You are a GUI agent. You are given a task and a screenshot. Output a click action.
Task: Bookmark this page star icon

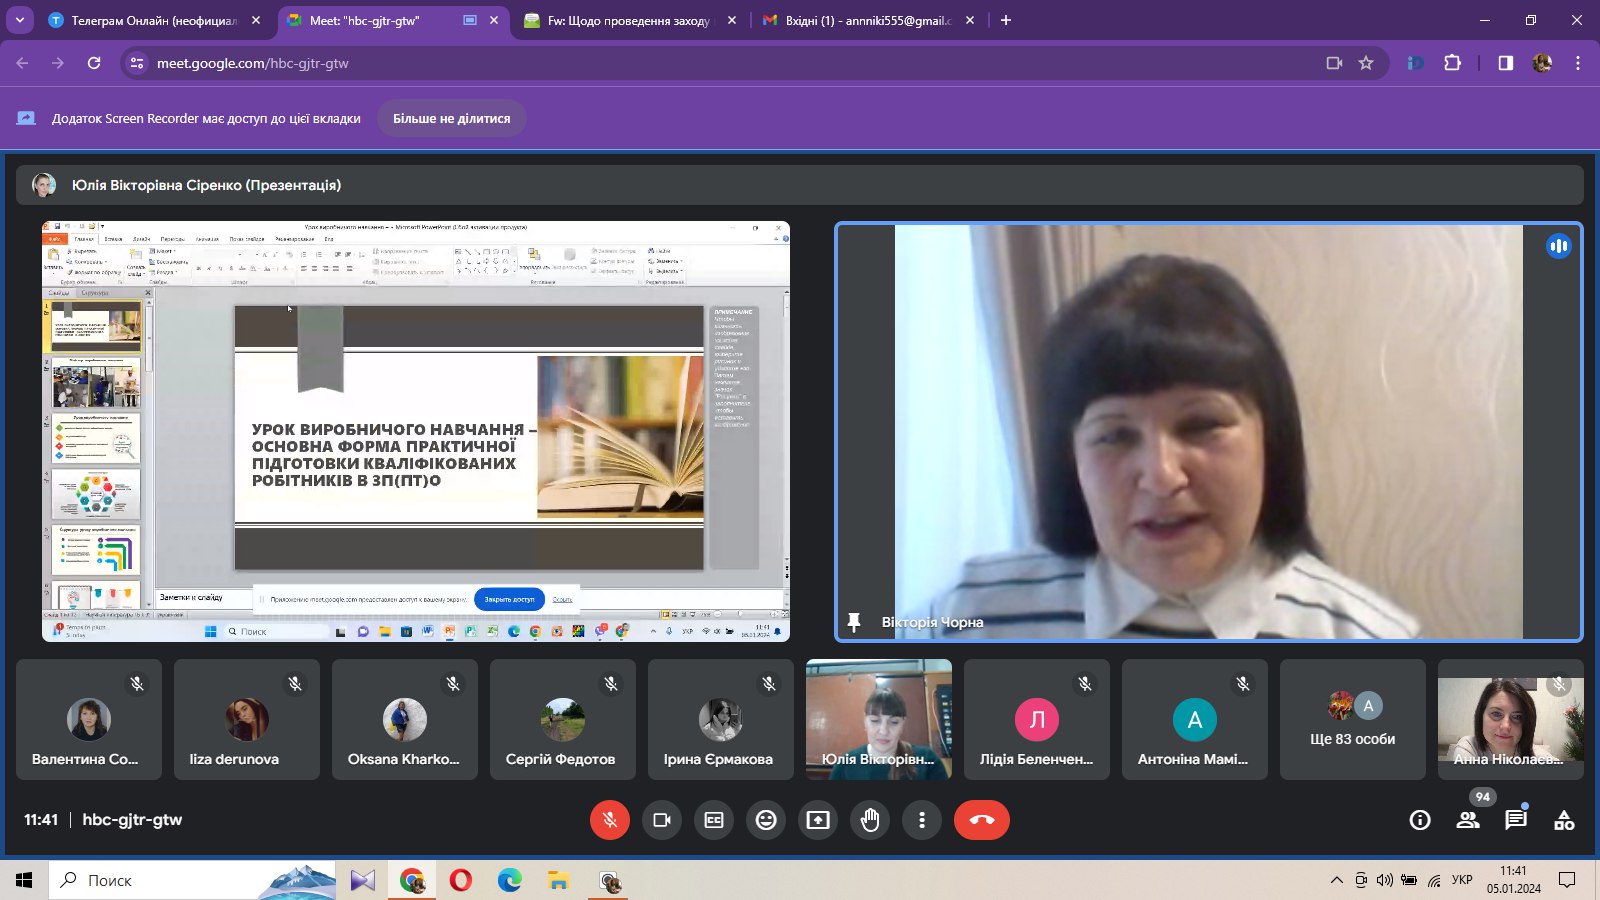(1366, 63)
